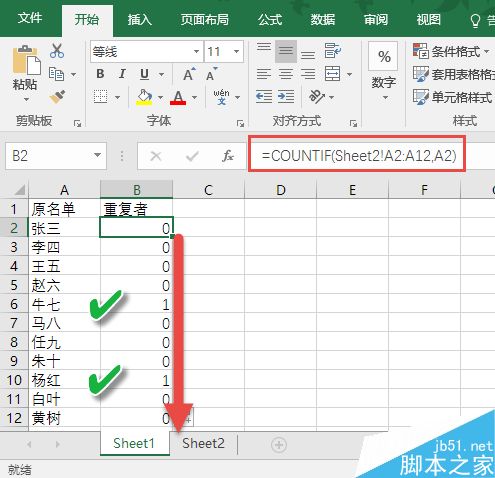Image resolution: width=495 pixels, height=478 pixels.
Task: Expand the 数字 number group arrow
Action: [x=385, y=97]
